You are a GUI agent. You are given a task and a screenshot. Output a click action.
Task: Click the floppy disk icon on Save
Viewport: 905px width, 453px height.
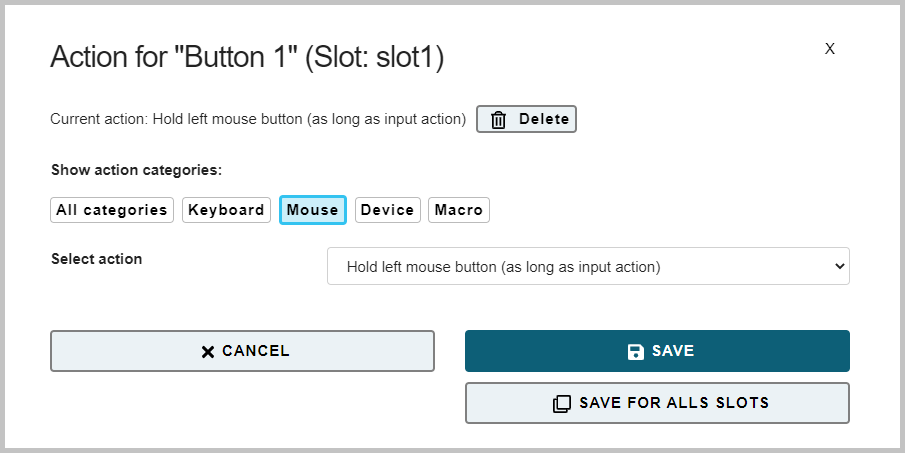pyautogui.click(x=635, y=351)
